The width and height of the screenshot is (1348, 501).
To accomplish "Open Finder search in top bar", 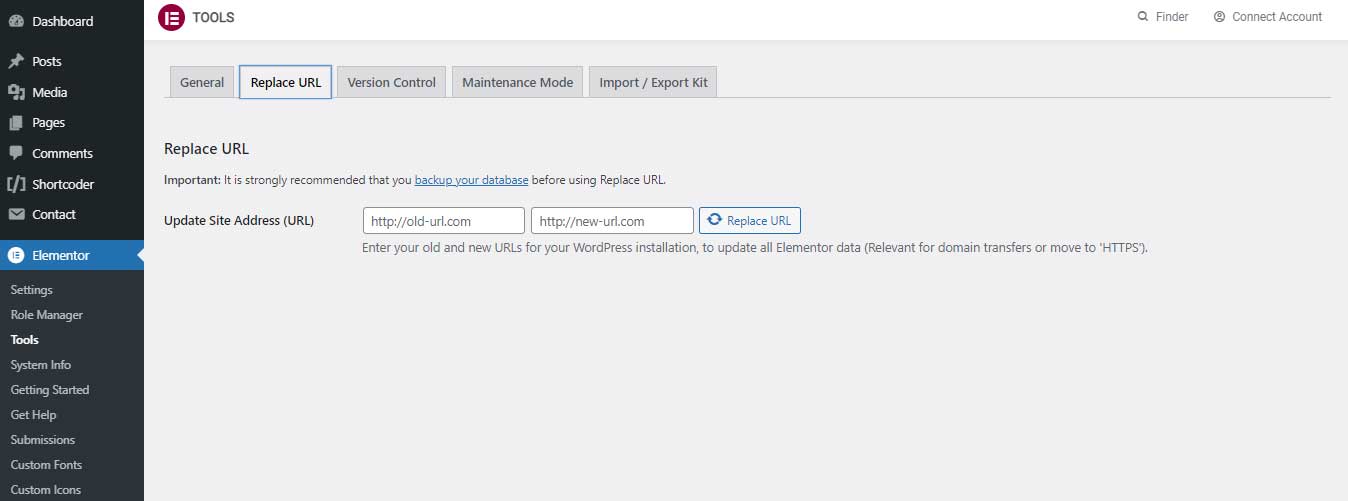I will click(x=1163, y=17).
